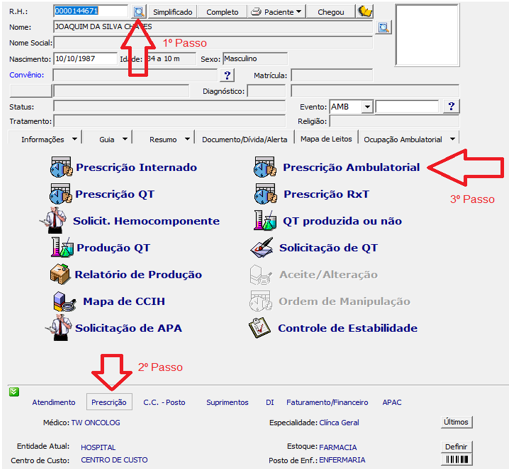Open Solicitação de QT link
Image resolution: width=510 pixels, height=470 pixels.
point(328,248)
